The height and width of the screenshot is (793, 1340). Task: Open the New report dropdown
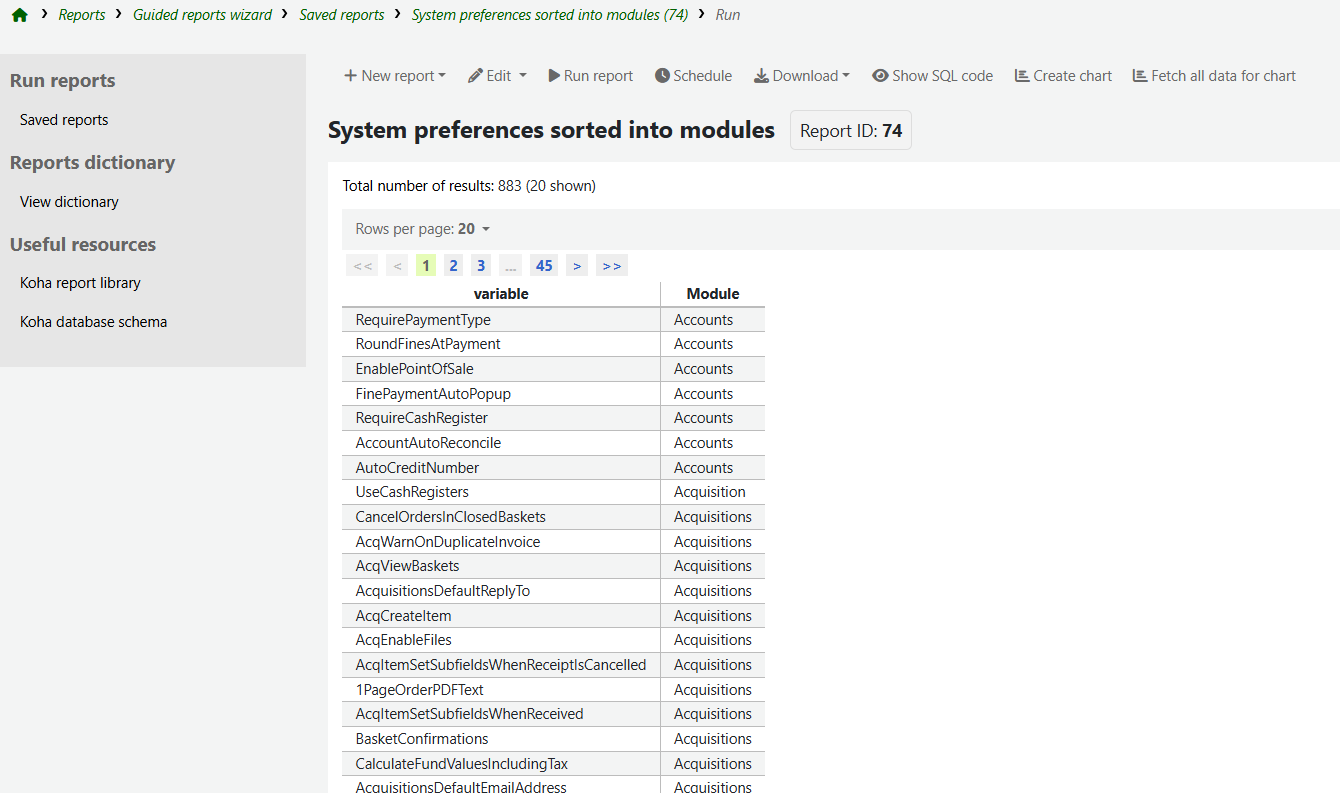(x=394, y=76)
